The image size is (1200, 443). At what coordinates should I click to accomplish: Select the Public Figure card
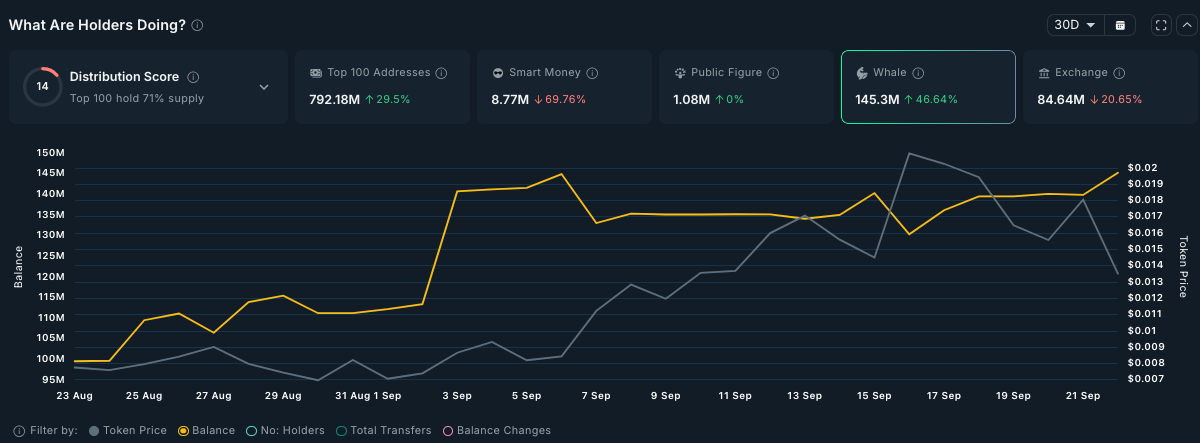tap(746, 87)
